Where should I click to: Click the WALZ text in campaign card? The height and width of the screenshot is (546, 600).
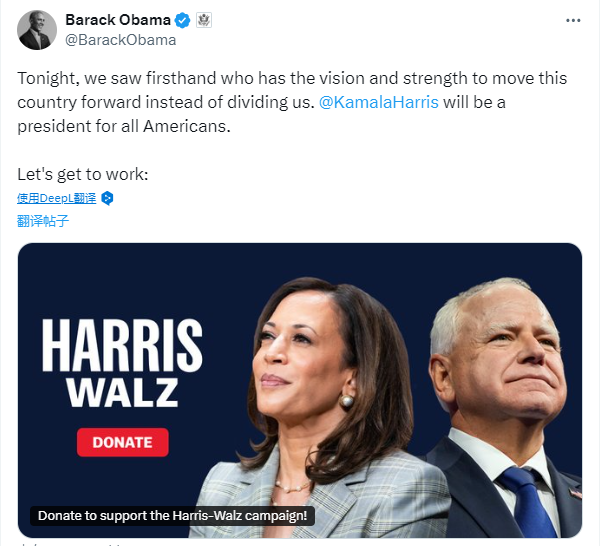point(122,393)
